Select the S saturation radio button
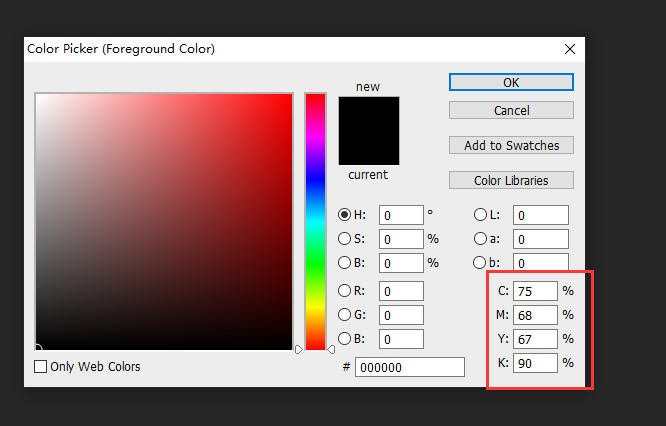Image resolution: width=666 pixels, height=426 pixels. 345,239
